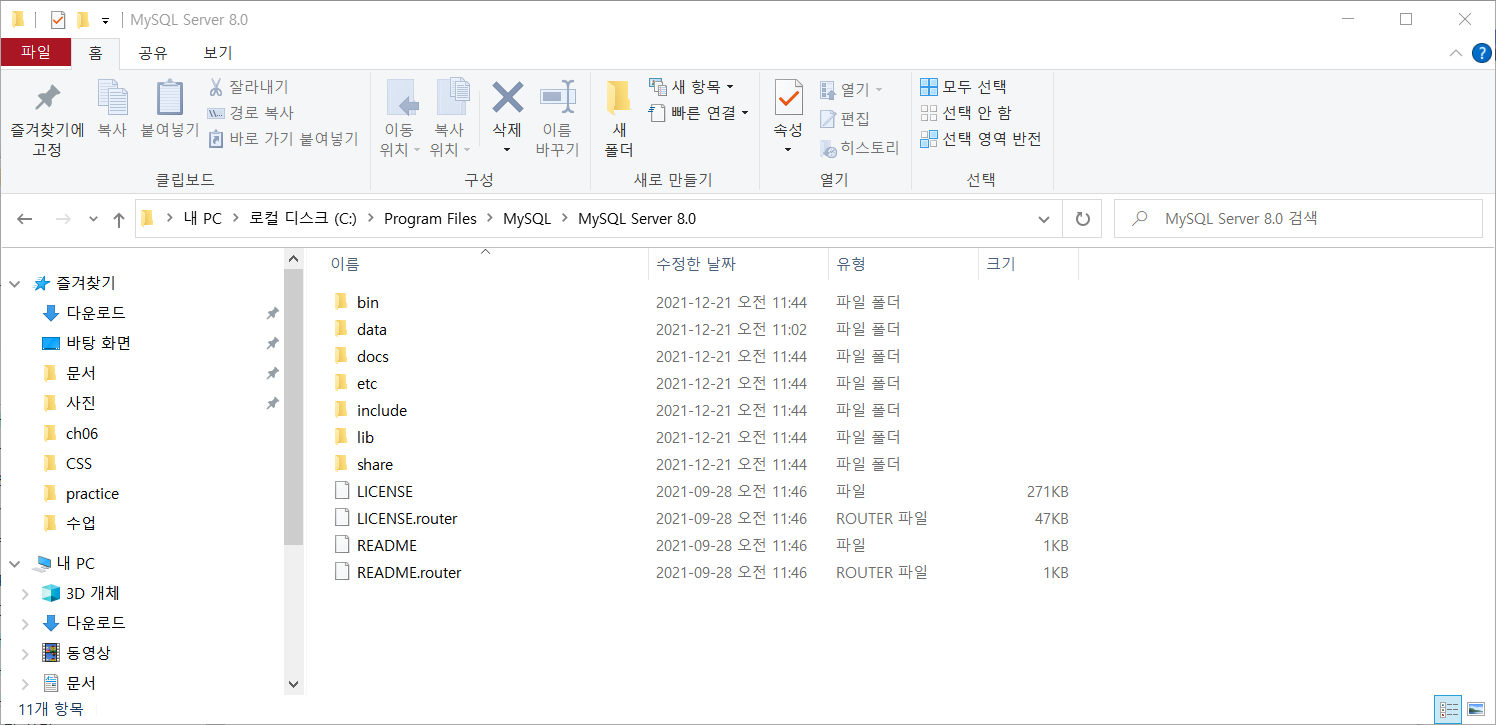
Task: Expand the 3D 개체 tree node
Action: tap(25, 594)
